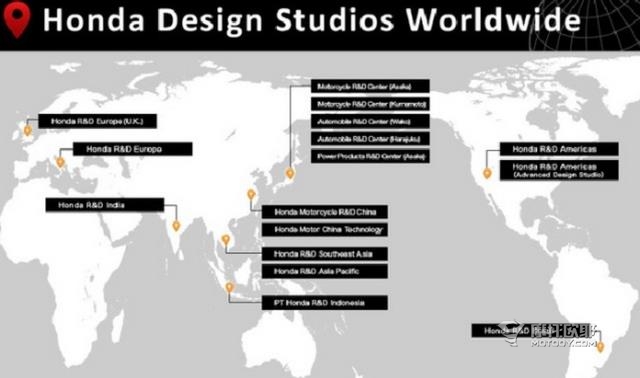Select the orange pin on China's coast
The height and width of the screenshot is (378, 640).
pyautogui.click(x=251, y=195)
